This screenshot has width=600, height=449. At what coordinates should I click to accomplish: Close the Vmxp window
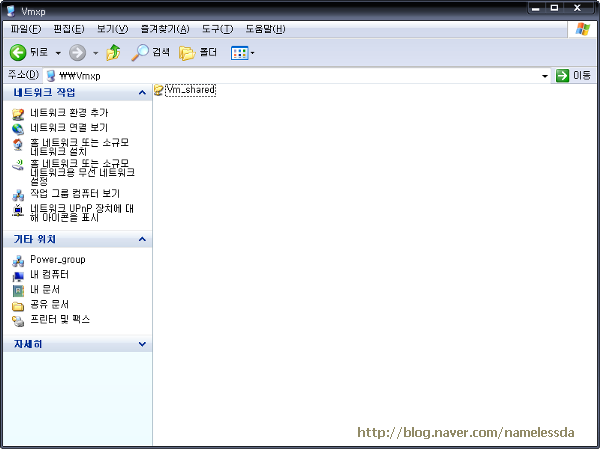point(577,8)
